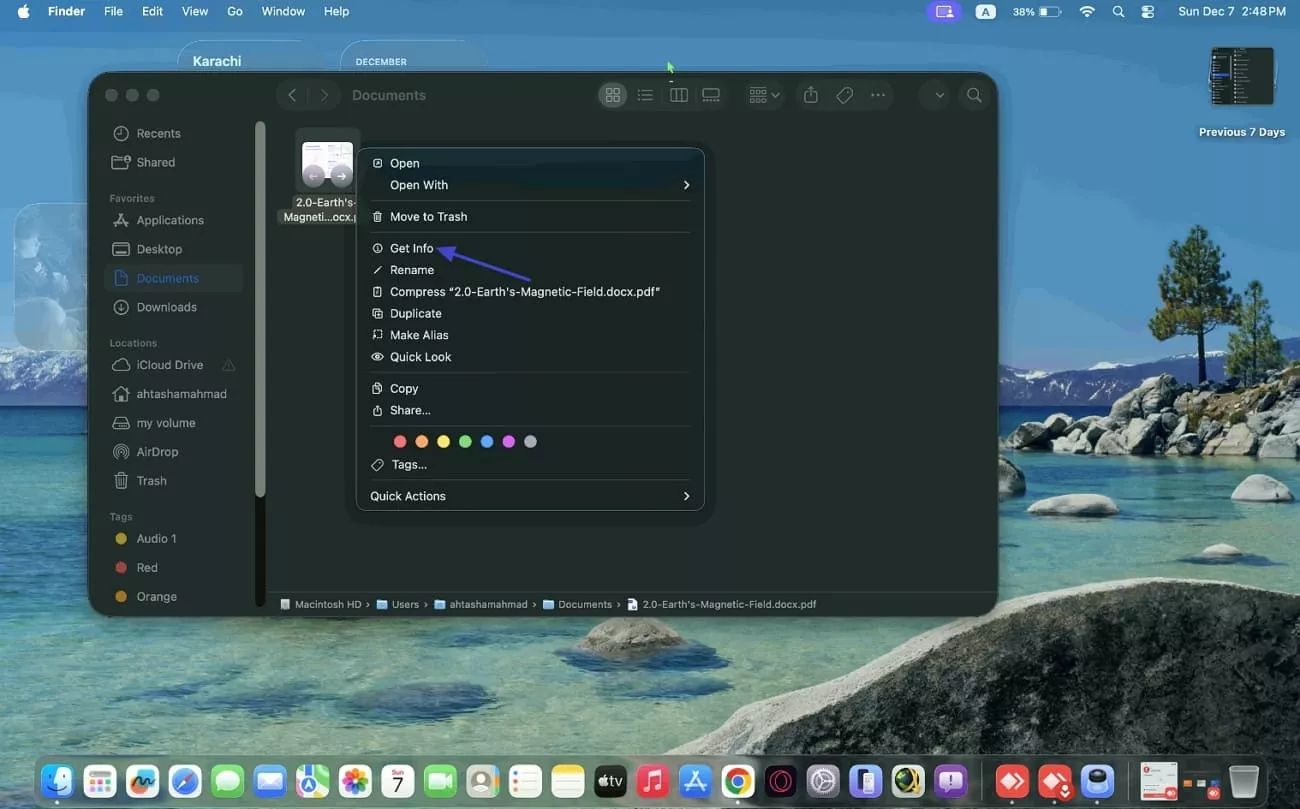Open the Go menu in the menu bar
Image resolution: width=1300 pixels, height=809 pixels.
[234, 11]
